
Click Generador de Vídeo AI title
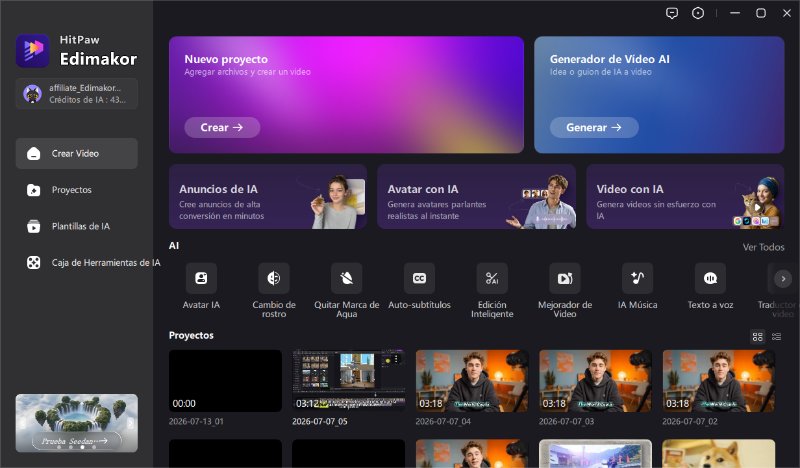tap(610, 59)
